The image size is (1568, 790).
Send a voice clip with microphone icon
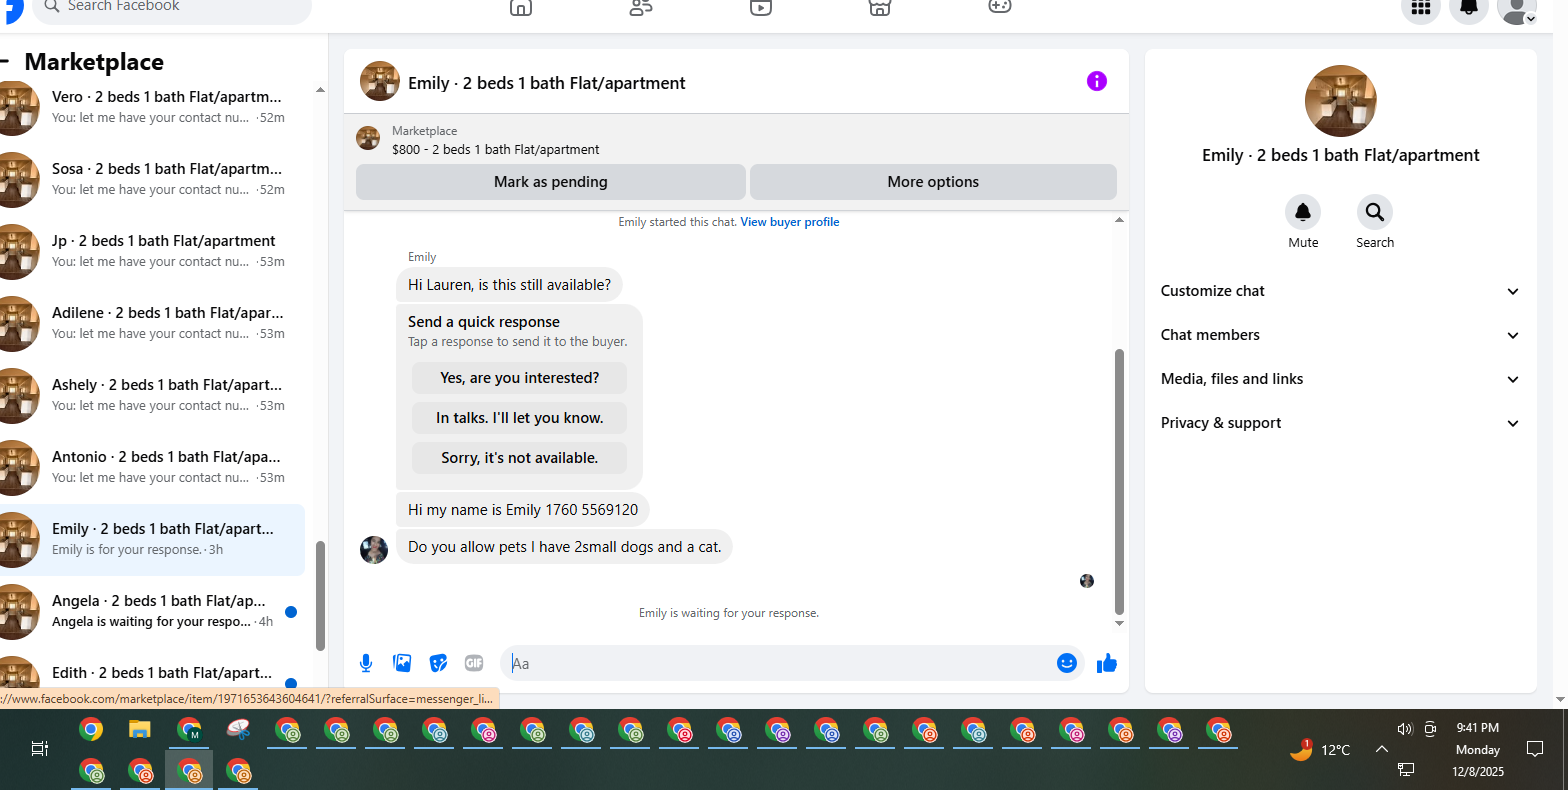point(366,663)
